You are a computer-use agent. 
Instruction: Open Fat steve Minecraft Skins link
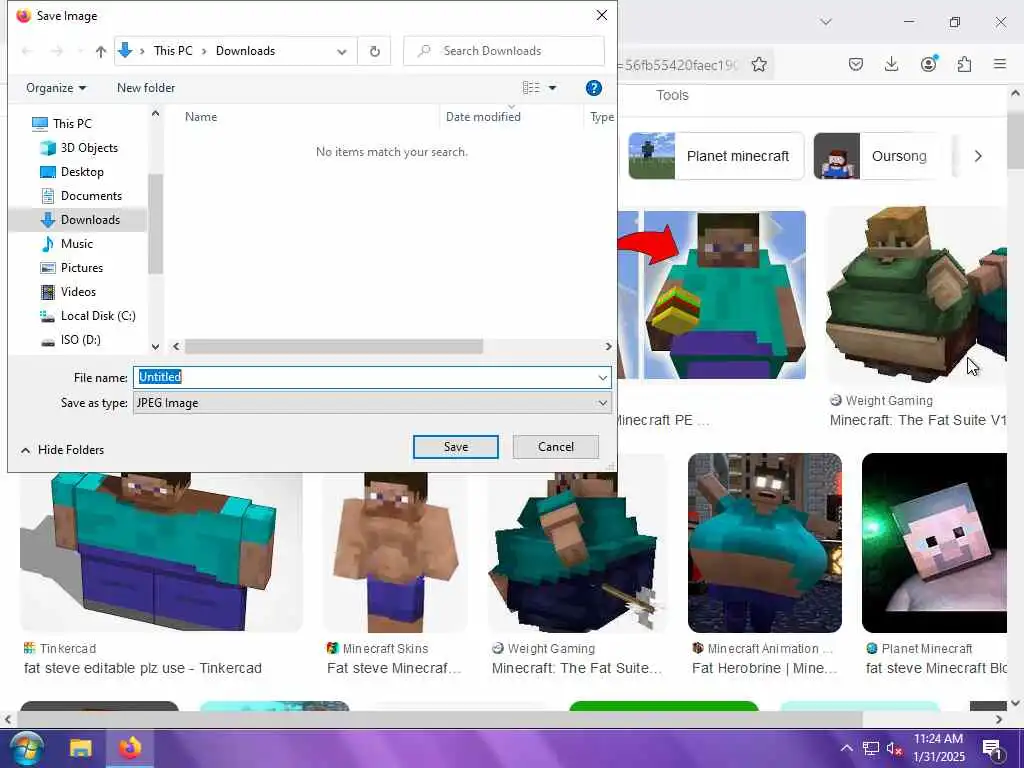(x=394, y=668)
